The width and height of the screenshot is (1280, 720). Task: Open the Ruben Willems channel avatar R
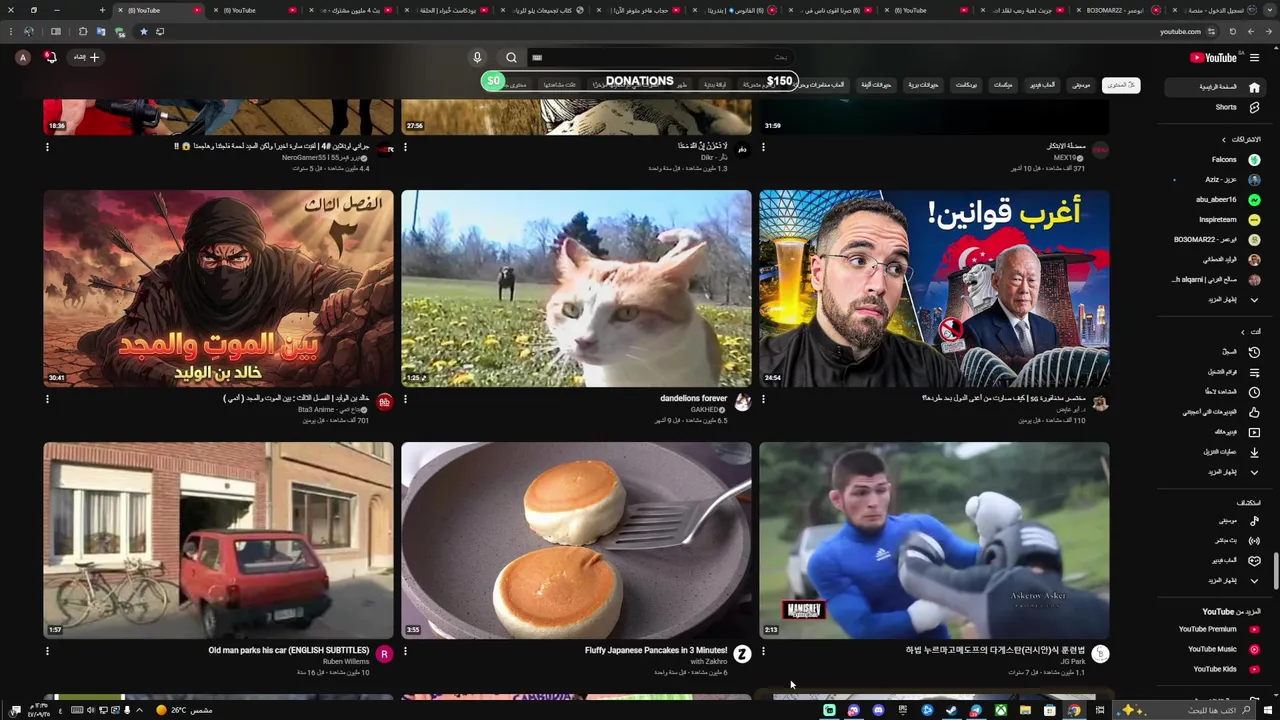pyautogui.click(x=384, y=654)
